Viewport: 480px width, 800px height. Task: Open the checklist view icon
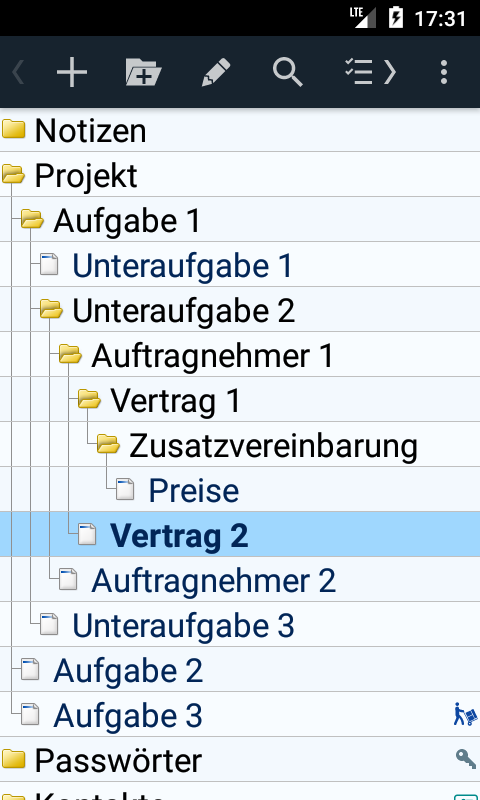(370, 72)
